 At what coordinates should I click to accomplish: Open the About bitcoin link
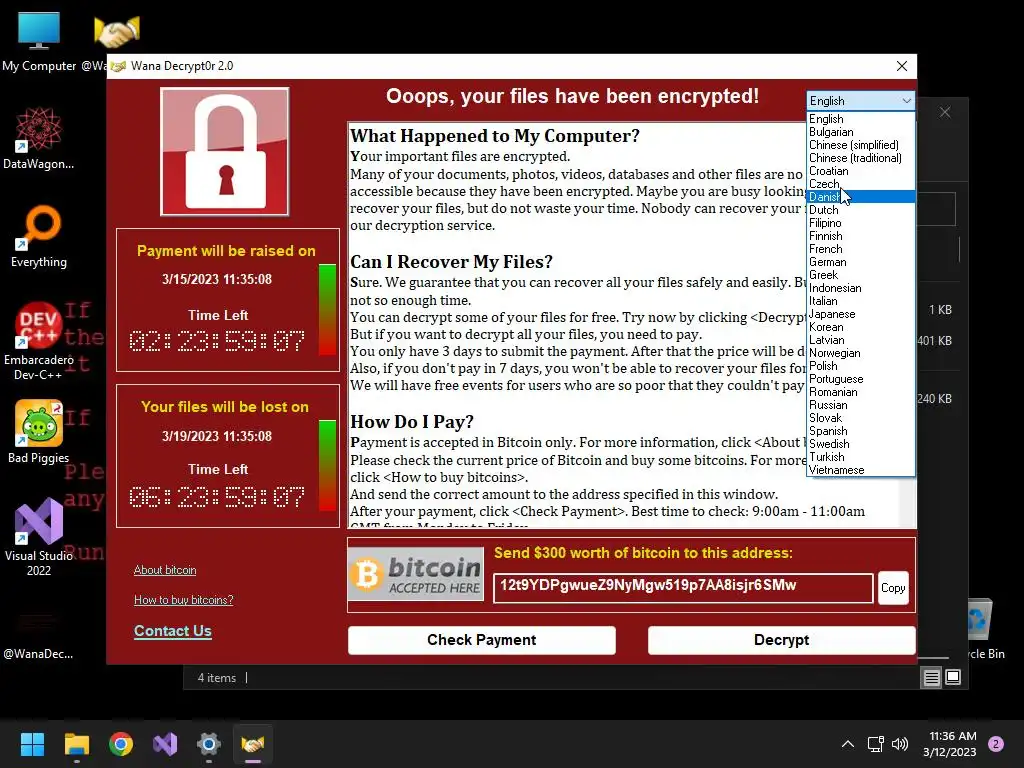(165, 570)
